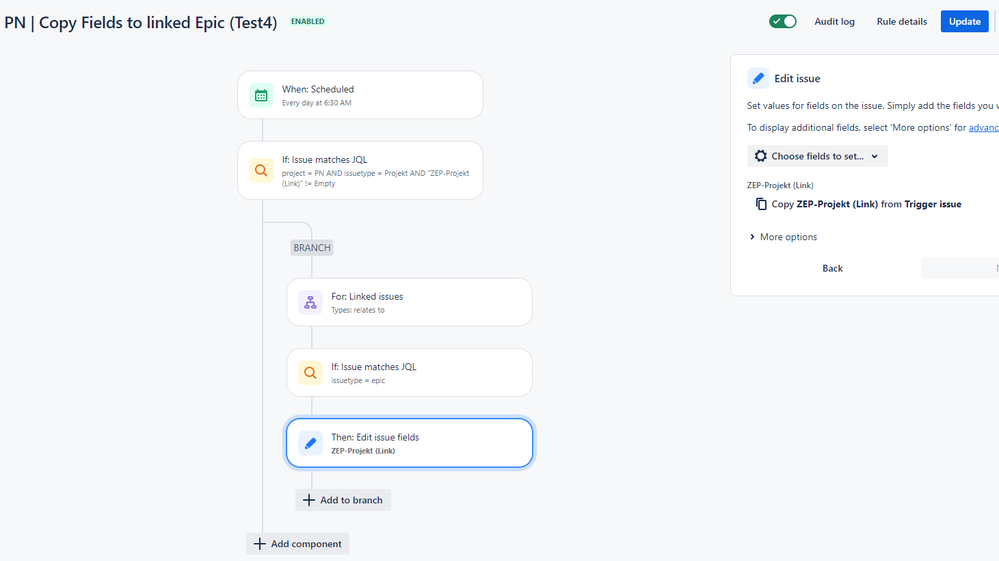Open the Choose fields to set dropdown
999x561 pixels.
coord(817,156)
